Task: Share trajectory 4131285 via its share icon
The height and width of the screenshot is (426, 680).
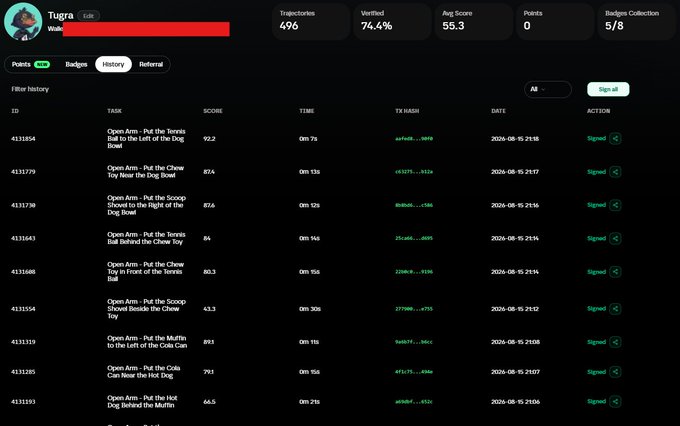Action: click(615, 372)
